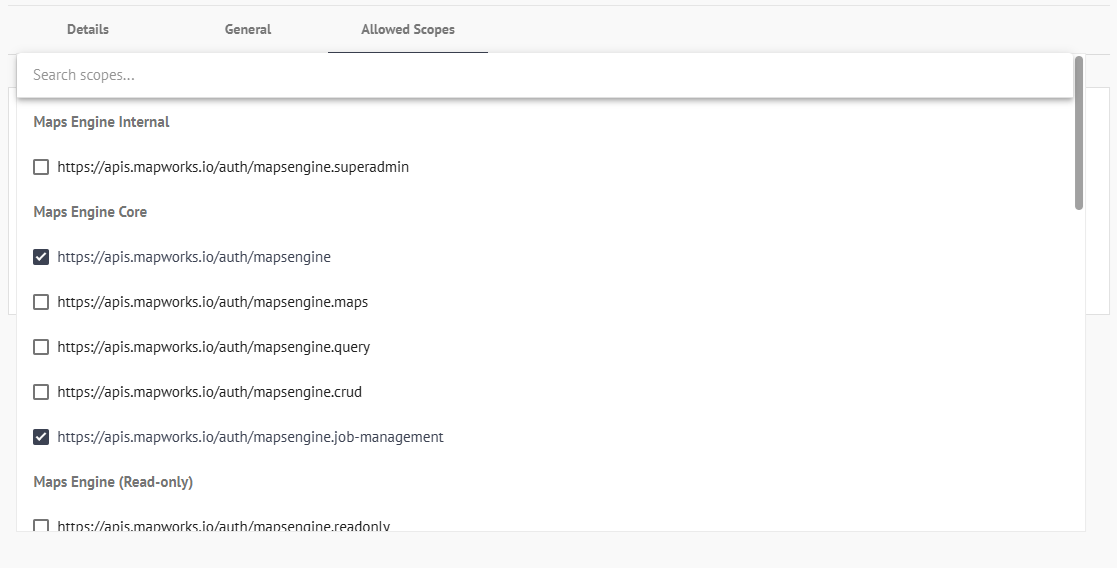Enable the mapsengine.maps scope checkbox

point(41,302)
